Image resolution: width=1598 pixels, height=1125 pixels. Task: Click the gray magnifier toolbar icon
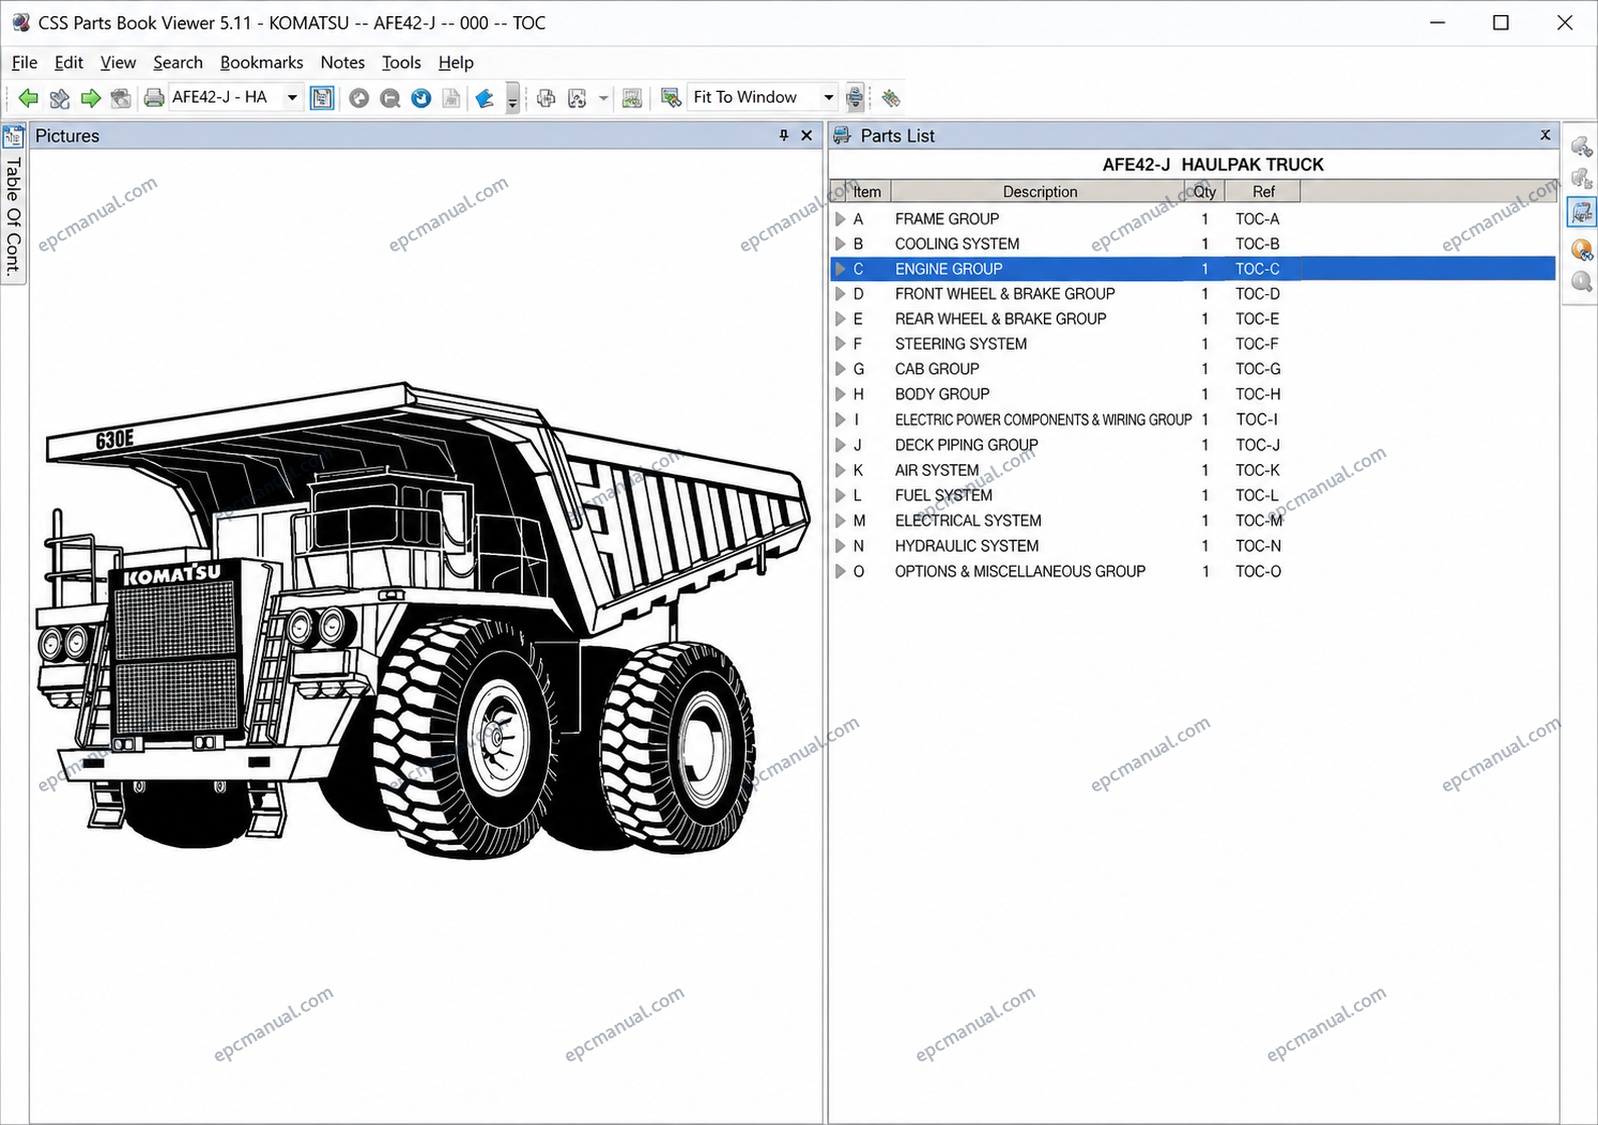coord(390,98)
